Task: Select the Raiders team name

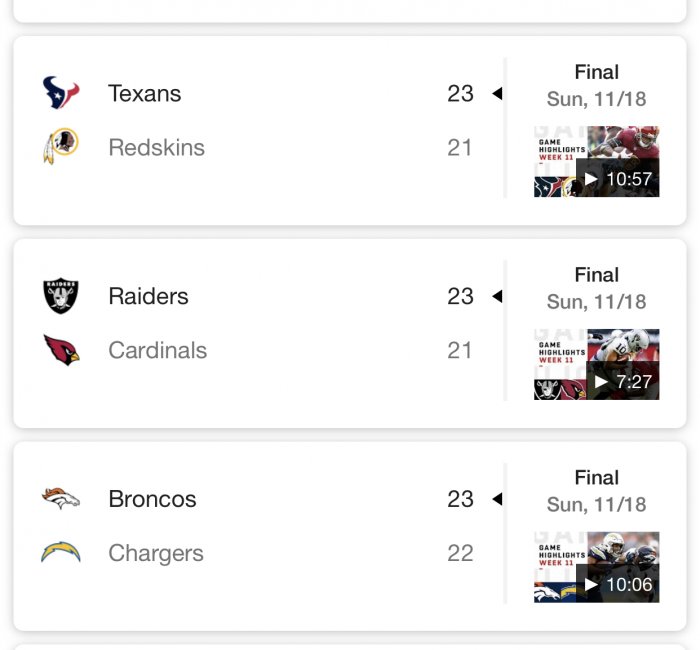Action: pyautogui.click(x=148, y=297)
